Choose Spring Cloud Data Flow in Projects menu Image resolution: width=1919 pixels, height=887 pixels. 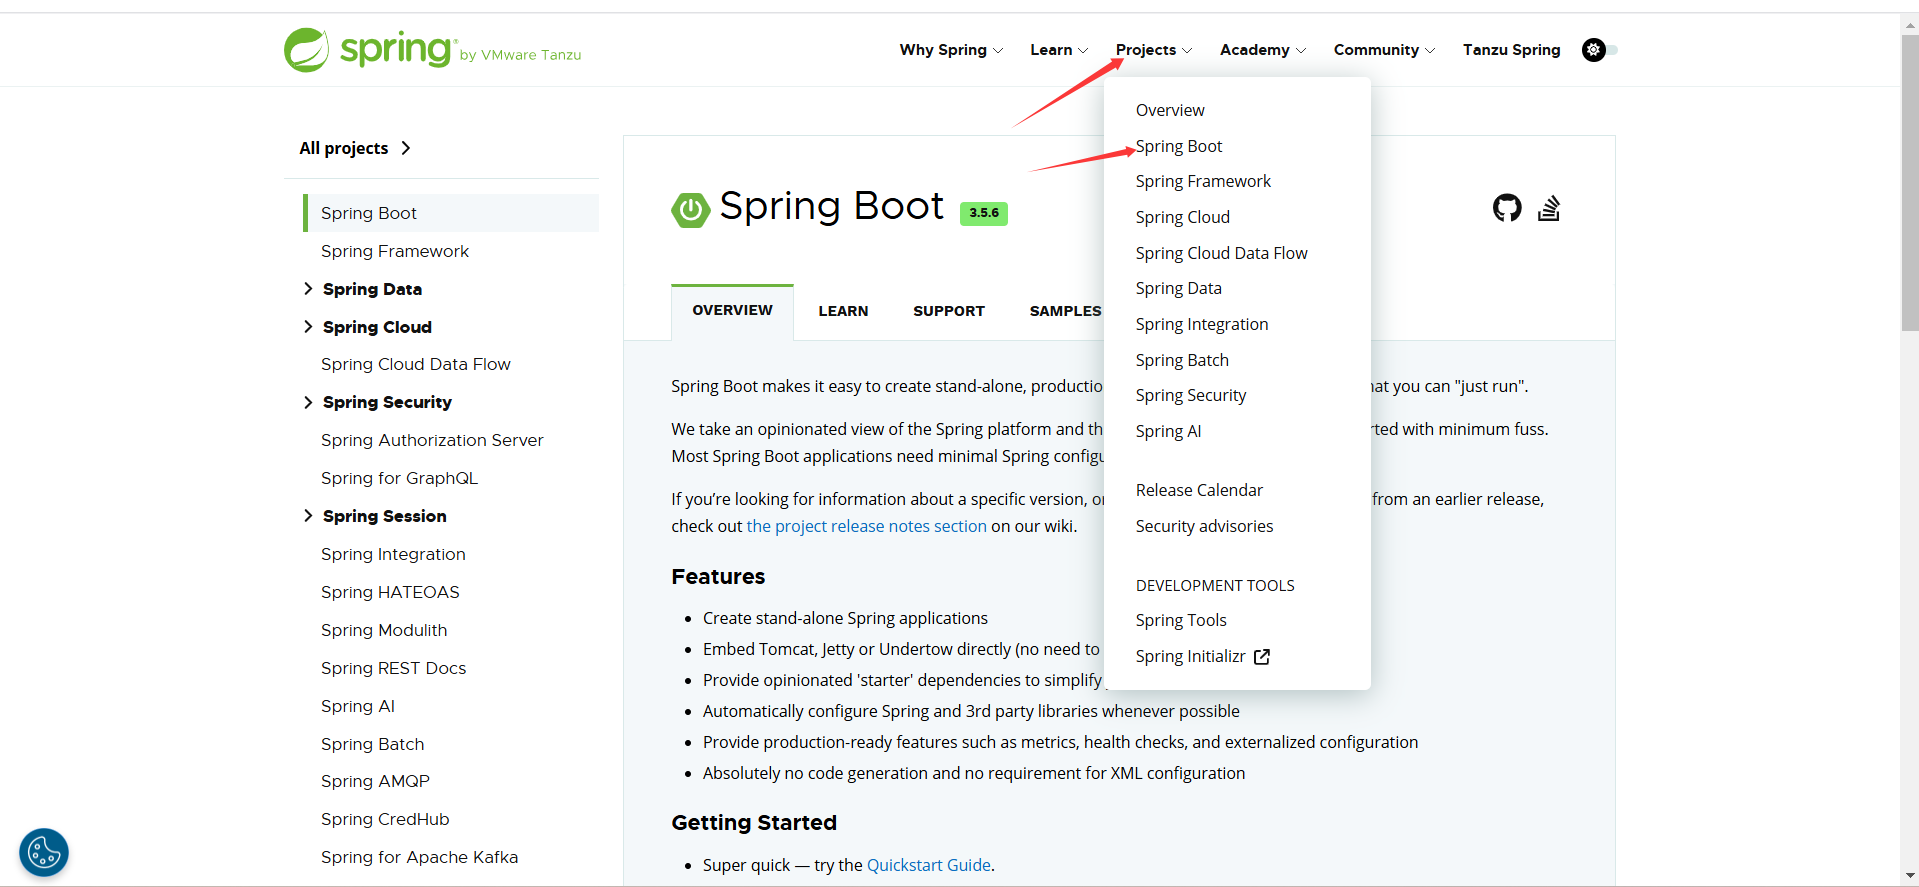click(1221, 253)
